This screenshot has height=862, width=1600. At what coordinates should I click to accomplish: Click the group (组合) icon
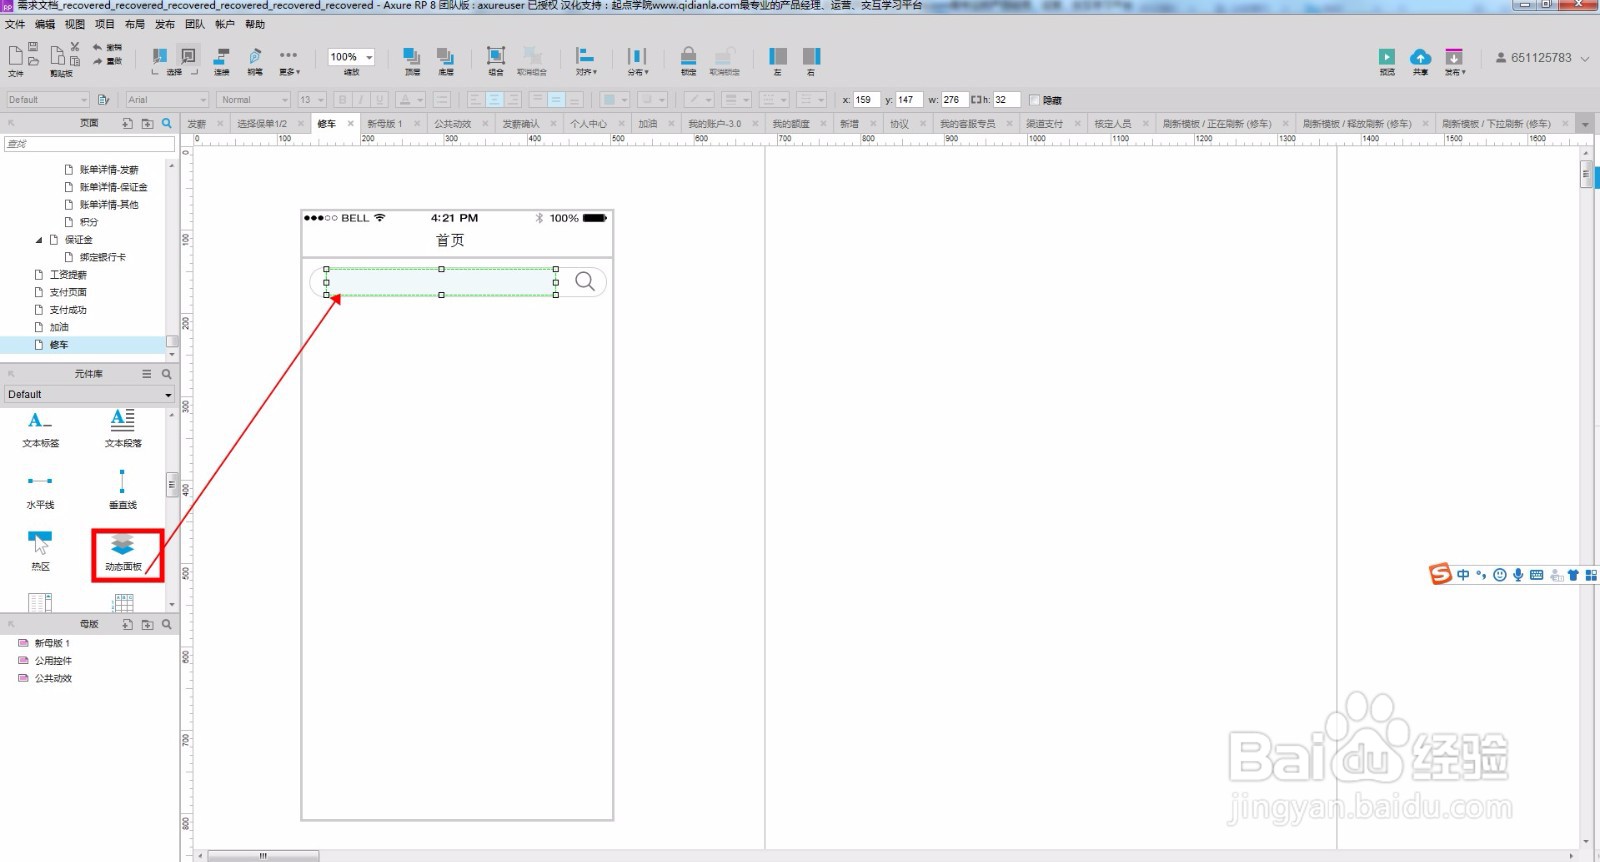[x=496, y=56]
